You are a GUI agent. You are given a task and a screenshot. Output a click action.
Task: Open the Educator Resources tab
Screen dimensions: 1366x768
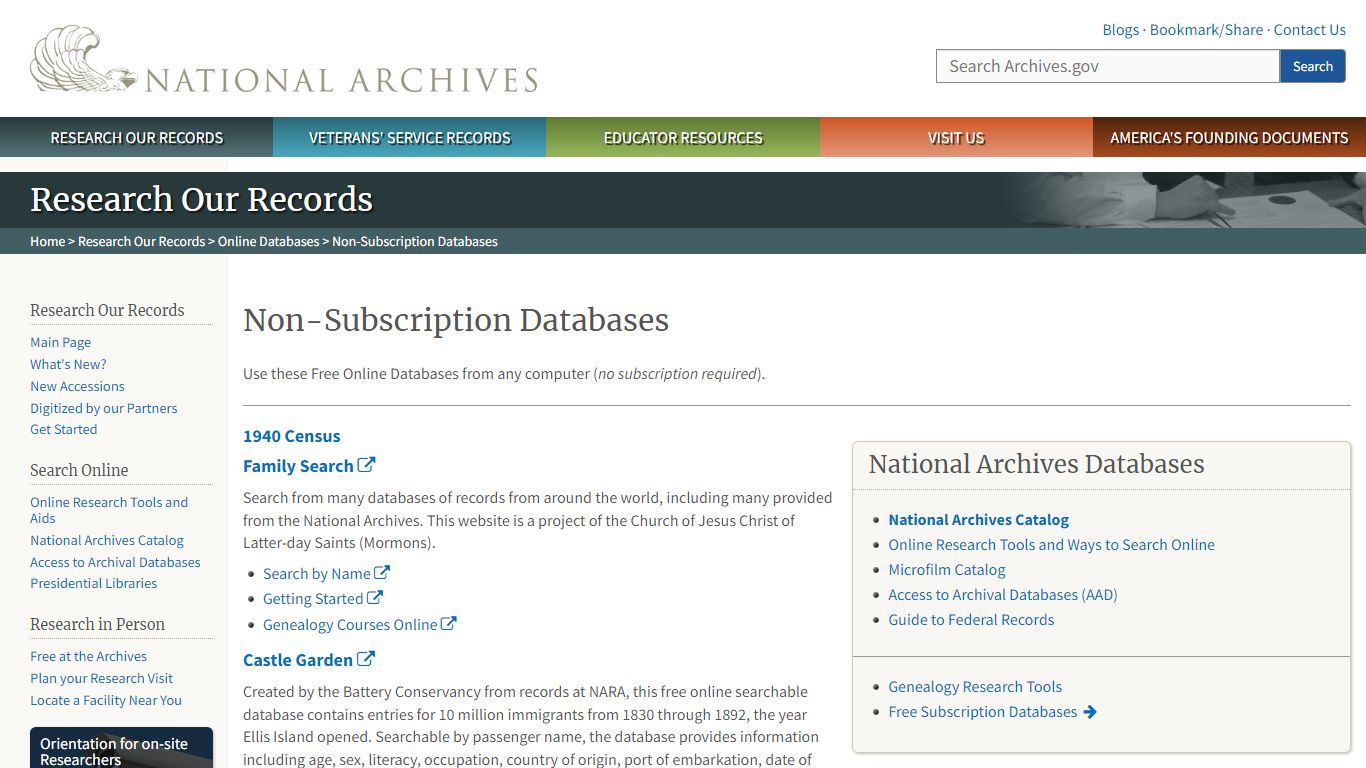[x=683, y=137]
